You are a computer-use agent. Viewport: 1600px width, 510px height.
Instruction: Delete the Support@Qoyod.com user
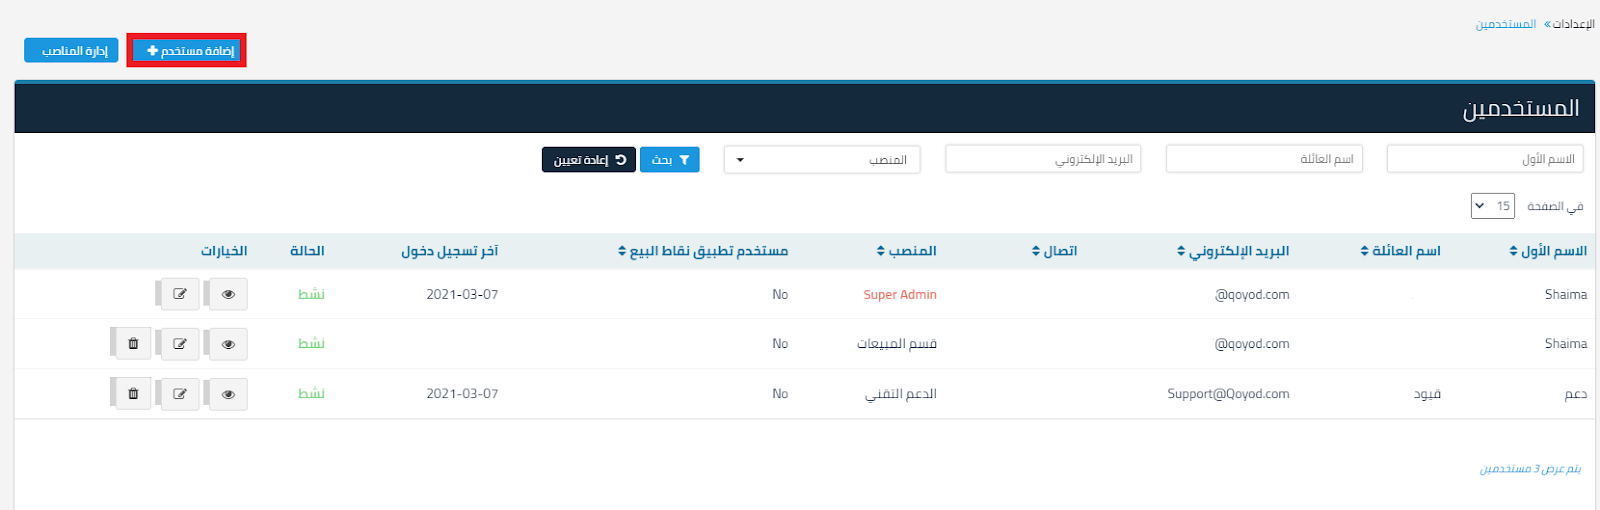tap(133, 394)
